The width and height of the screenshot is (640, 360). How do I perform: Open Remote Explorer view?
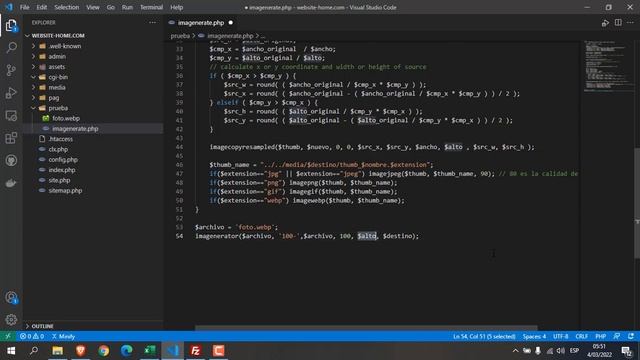[x=11, y=116]
